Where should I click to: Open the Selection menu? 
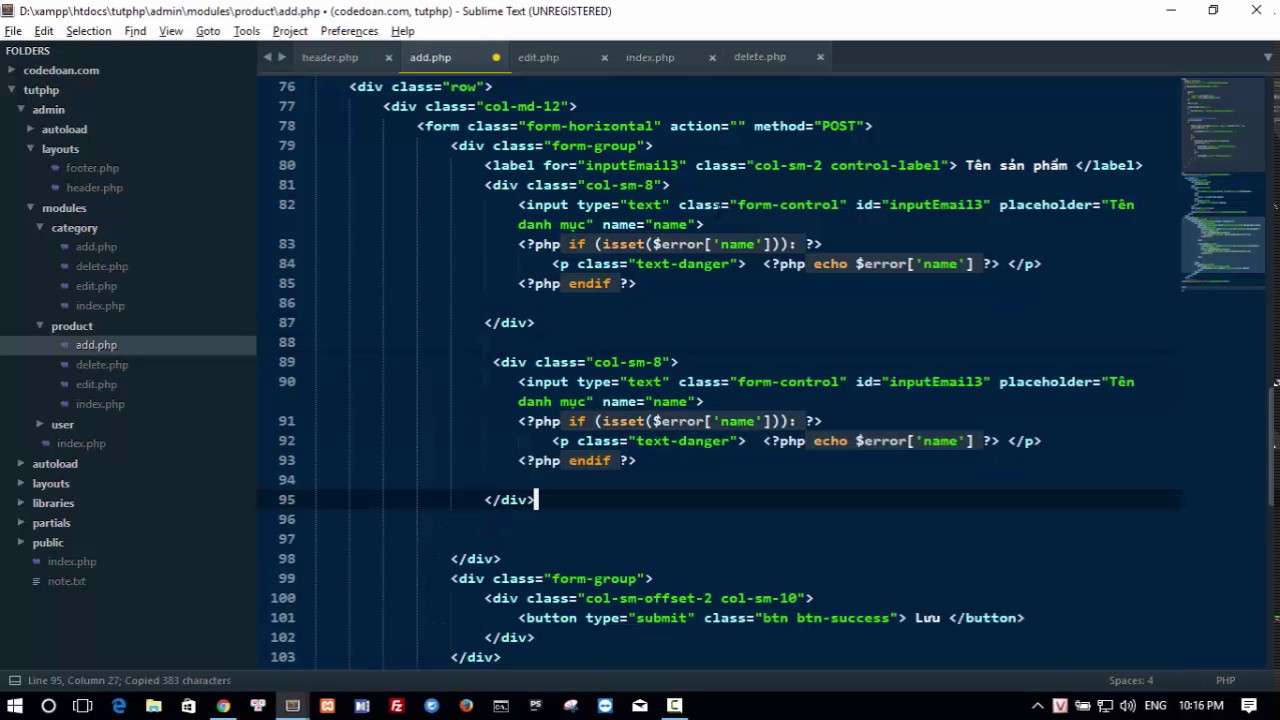point(88,31)
